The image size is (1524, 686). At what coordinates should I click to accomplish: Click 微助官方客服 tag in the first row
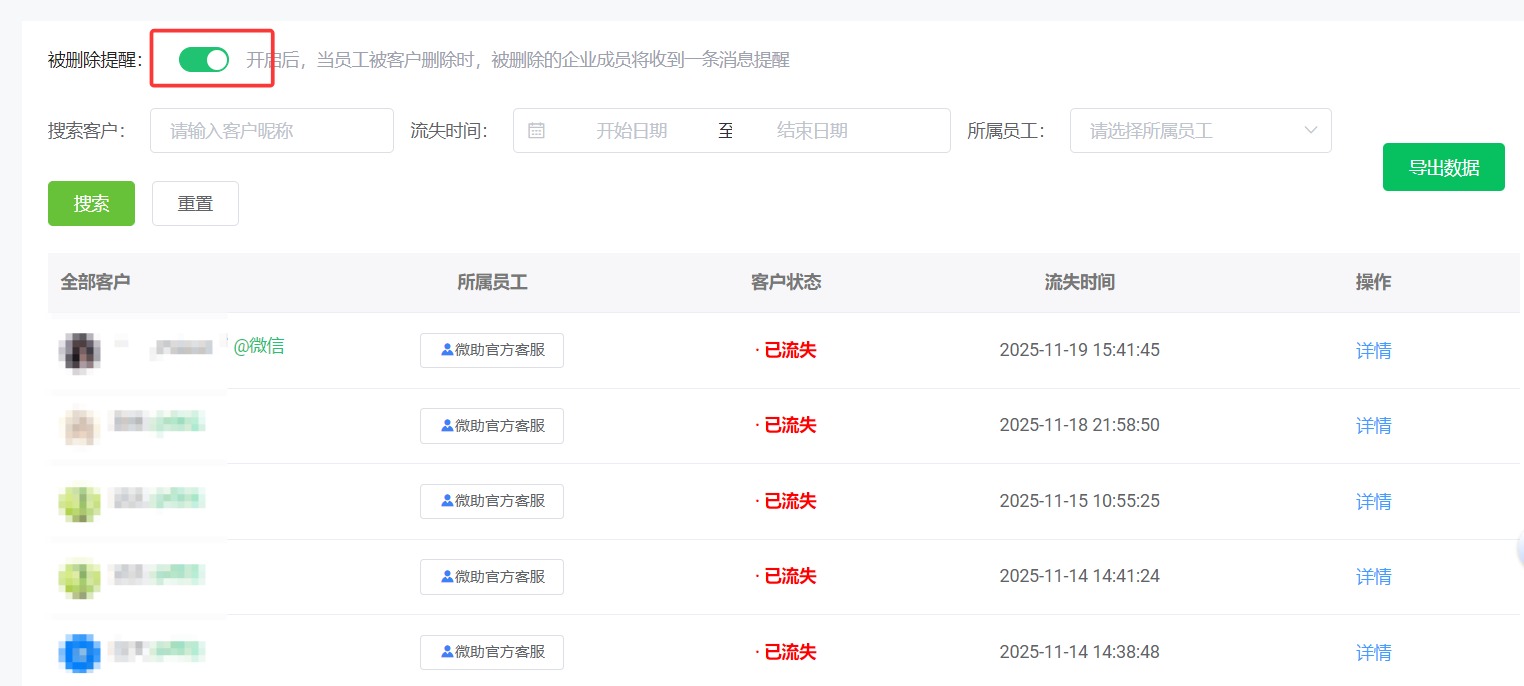click(492, 351)
